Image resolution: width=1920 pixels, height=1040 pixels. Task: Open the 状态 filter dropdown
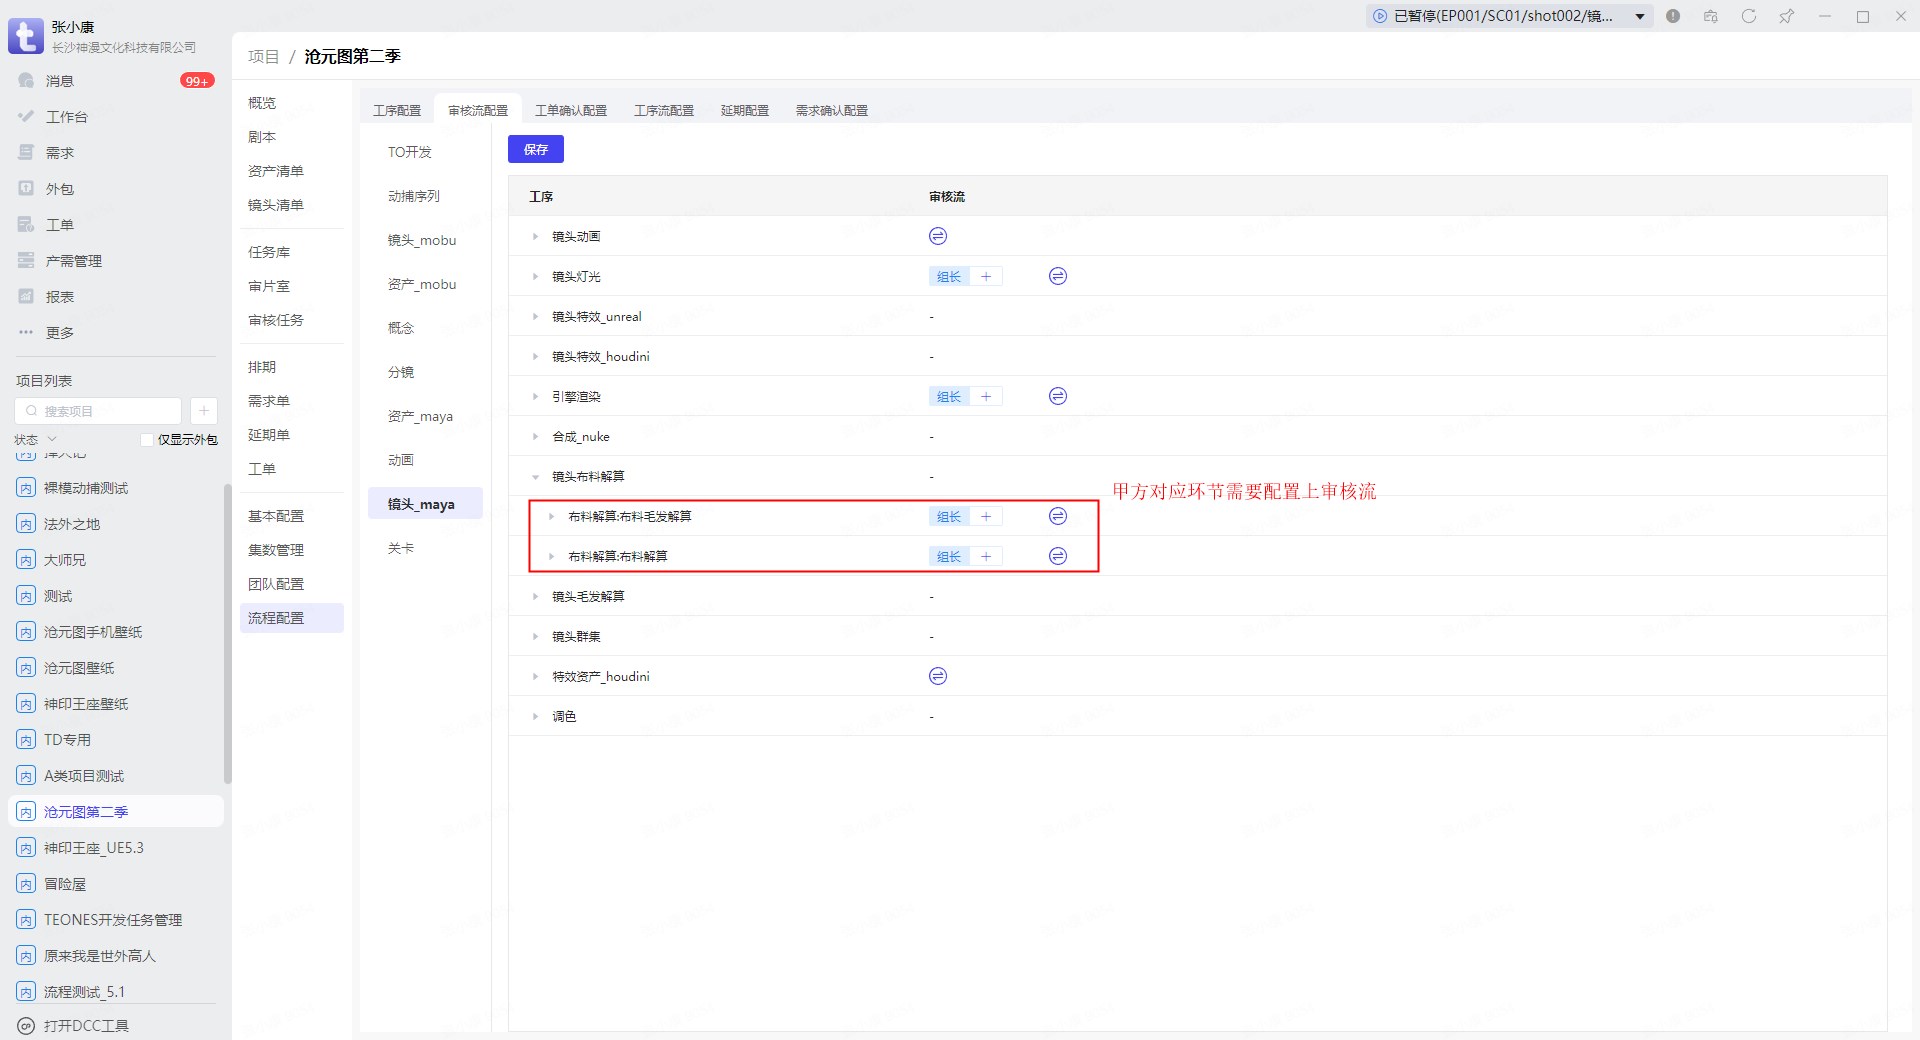pos(36,440)
